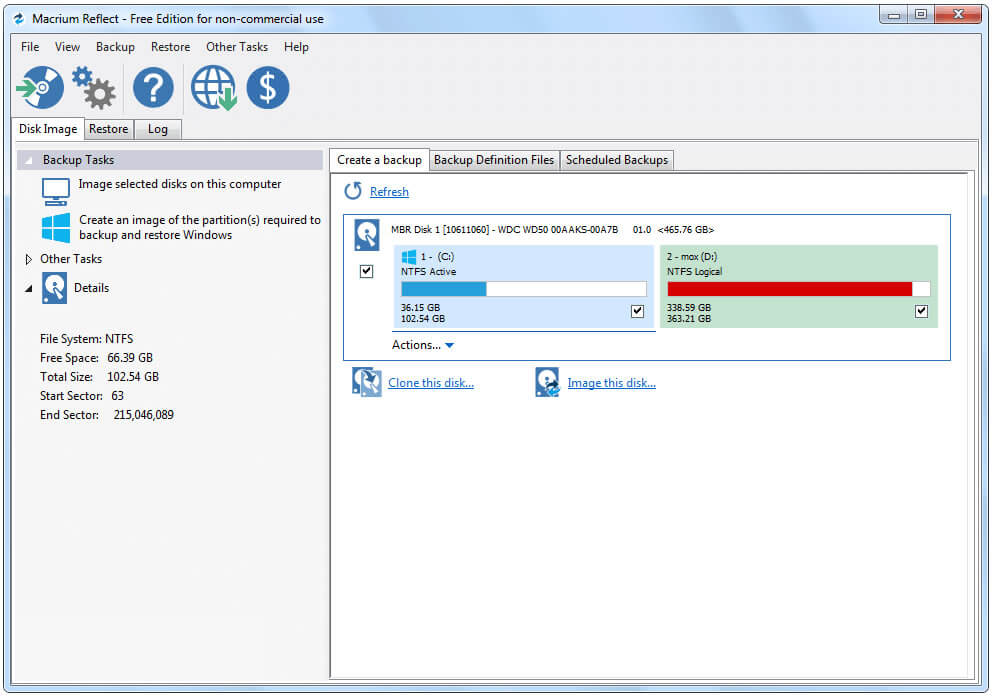The image size is (993, 696).
Task: Click the dollar sign purchase icon
Action: (268, 88)
